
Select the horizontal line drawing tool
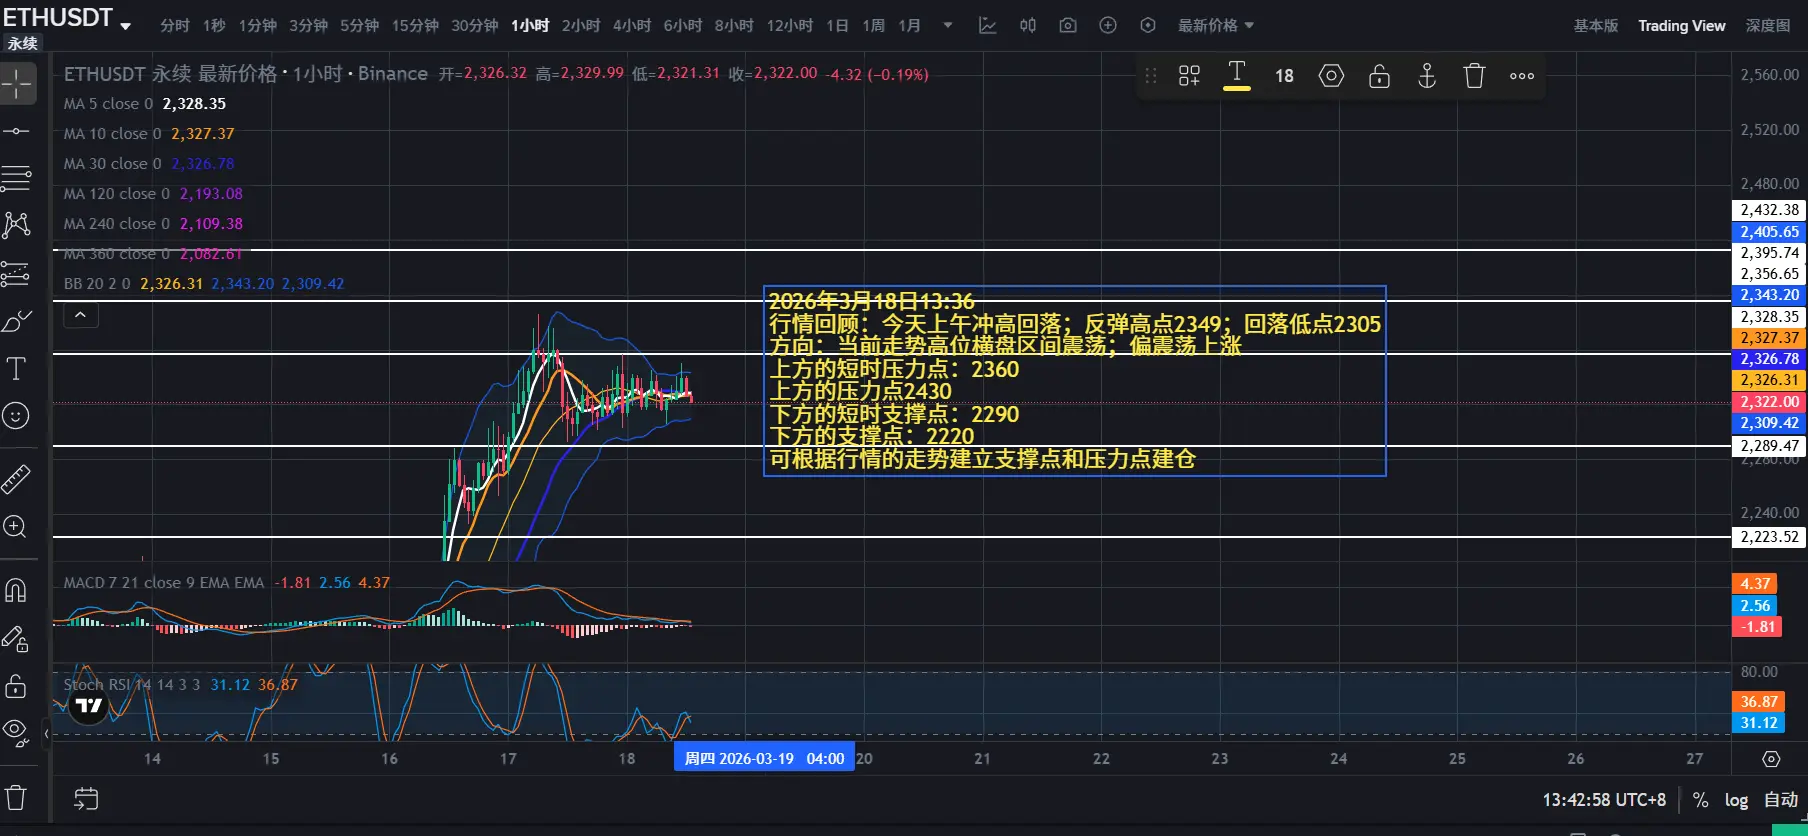click(x=17, y=131)
